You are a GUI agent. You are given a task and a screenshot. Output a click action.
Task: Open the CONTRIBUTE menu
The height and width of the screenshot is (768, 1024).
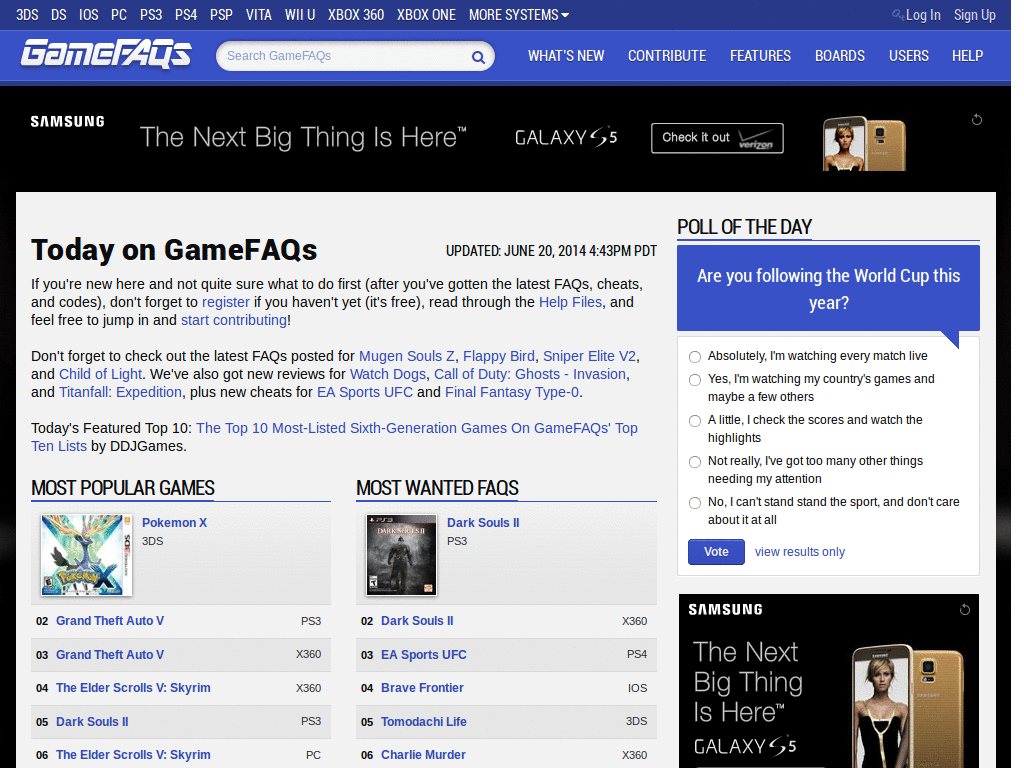(x=667, y=56)
